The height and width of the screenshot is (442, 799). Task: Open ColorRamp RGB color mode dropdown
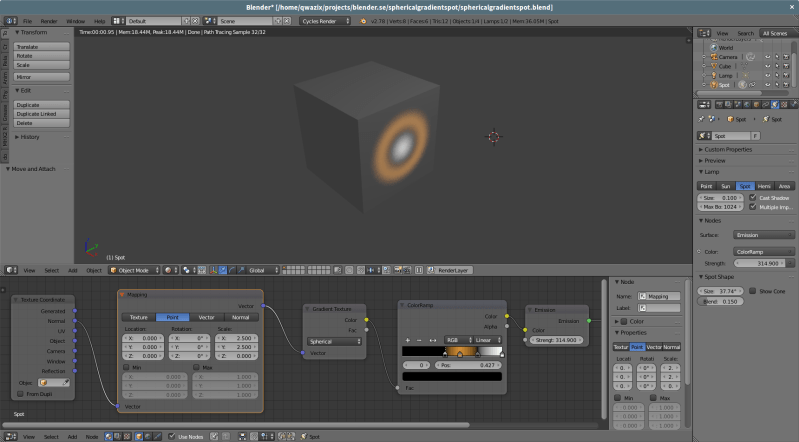coord(458,340)
